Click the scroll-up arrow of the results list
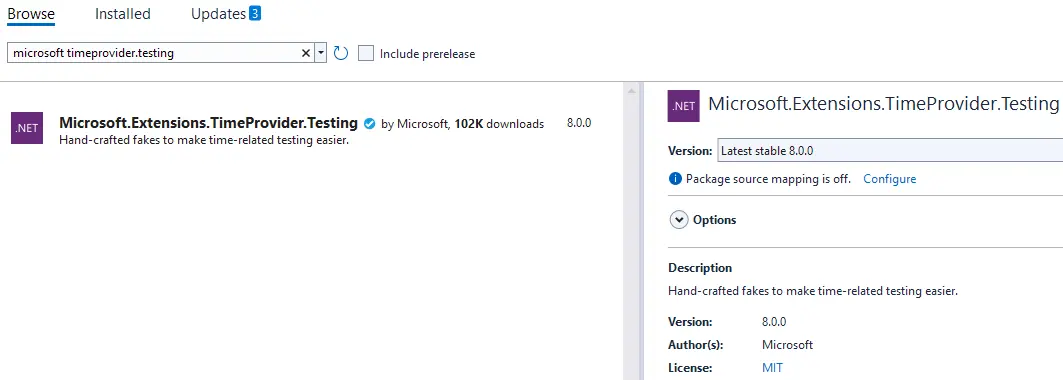Viewport: 1063px width, 380px height. click(x=632, y=91)
